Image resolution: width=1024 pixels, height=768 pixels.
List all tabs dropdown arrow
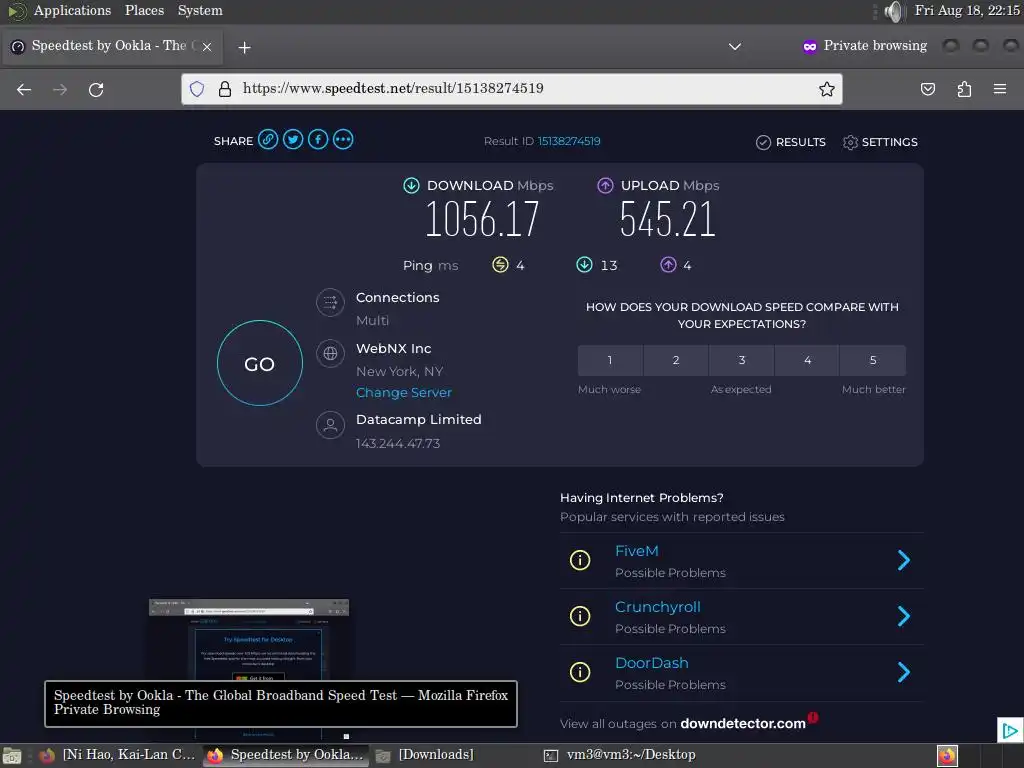[735, 46]
